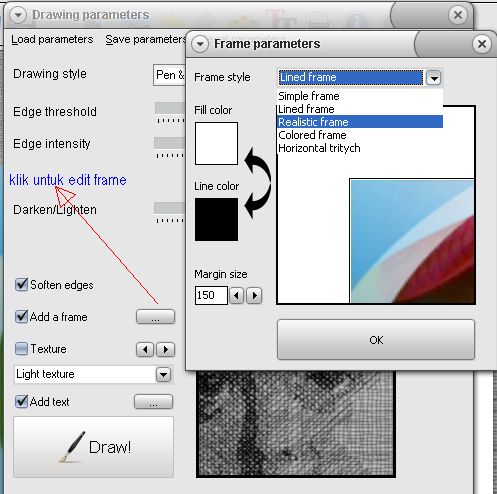Decrease margin size with the left arrow
Screen dimensions: 497x494
click(x=237, y=295)
